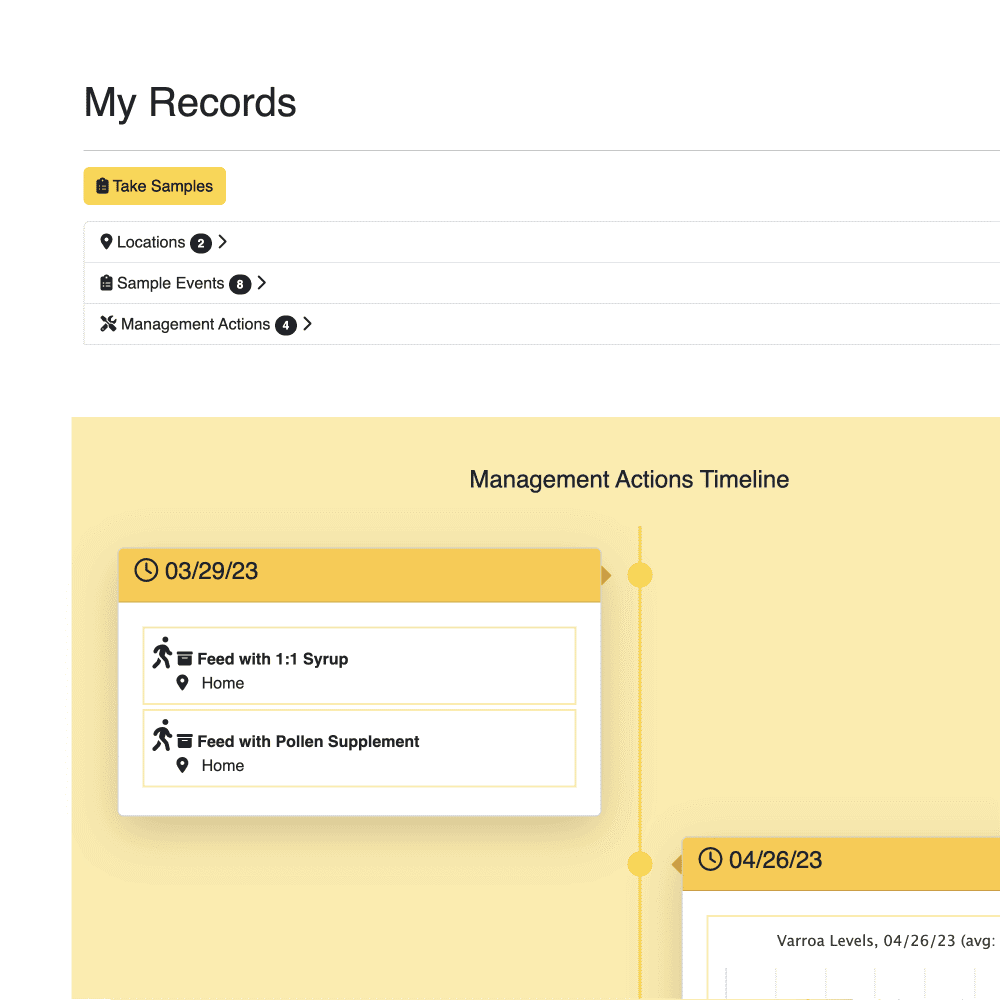
Task: Click the clipboard icon in Take Samples
Action: click(102, 186)
